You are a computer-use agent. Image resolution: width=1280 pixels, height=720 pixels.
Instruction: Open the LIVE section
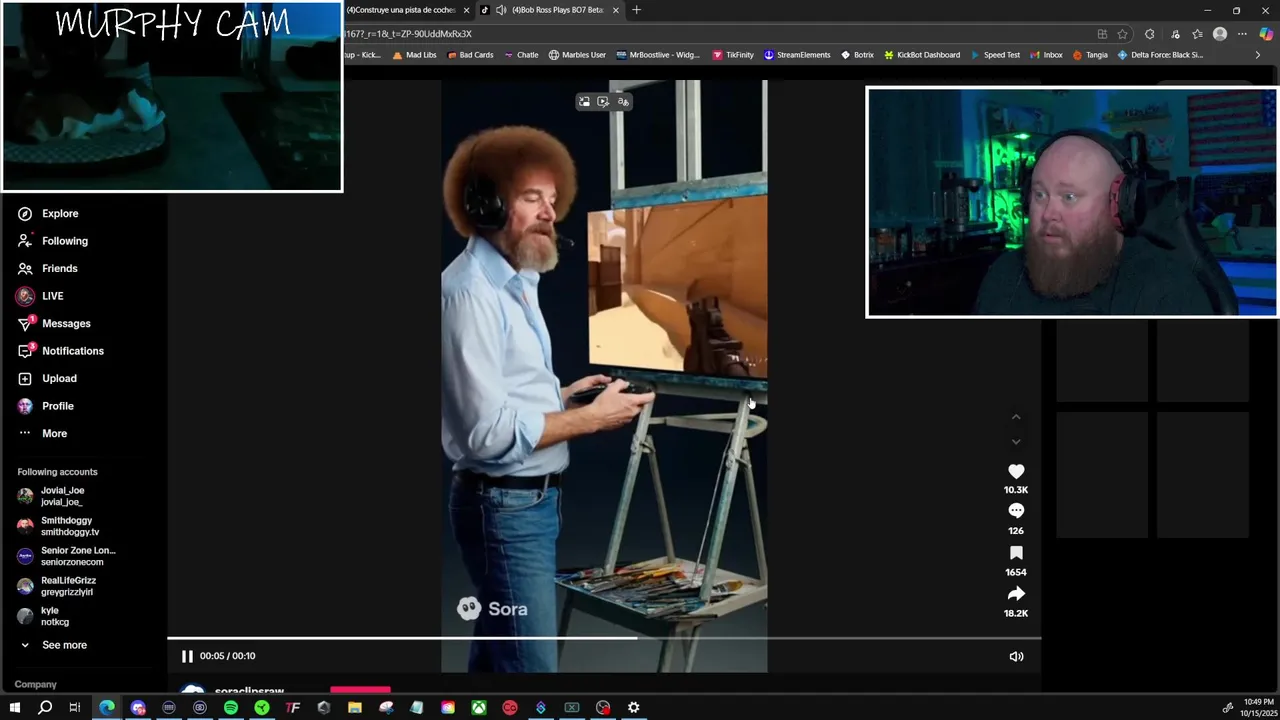tap(40, 296)
